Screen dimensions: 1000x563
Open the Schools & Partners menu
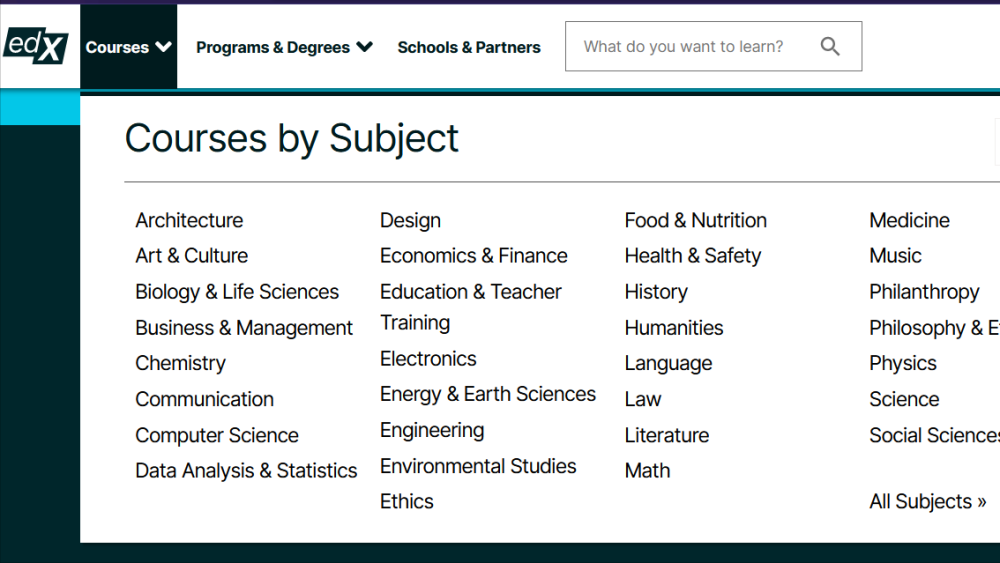469,47
